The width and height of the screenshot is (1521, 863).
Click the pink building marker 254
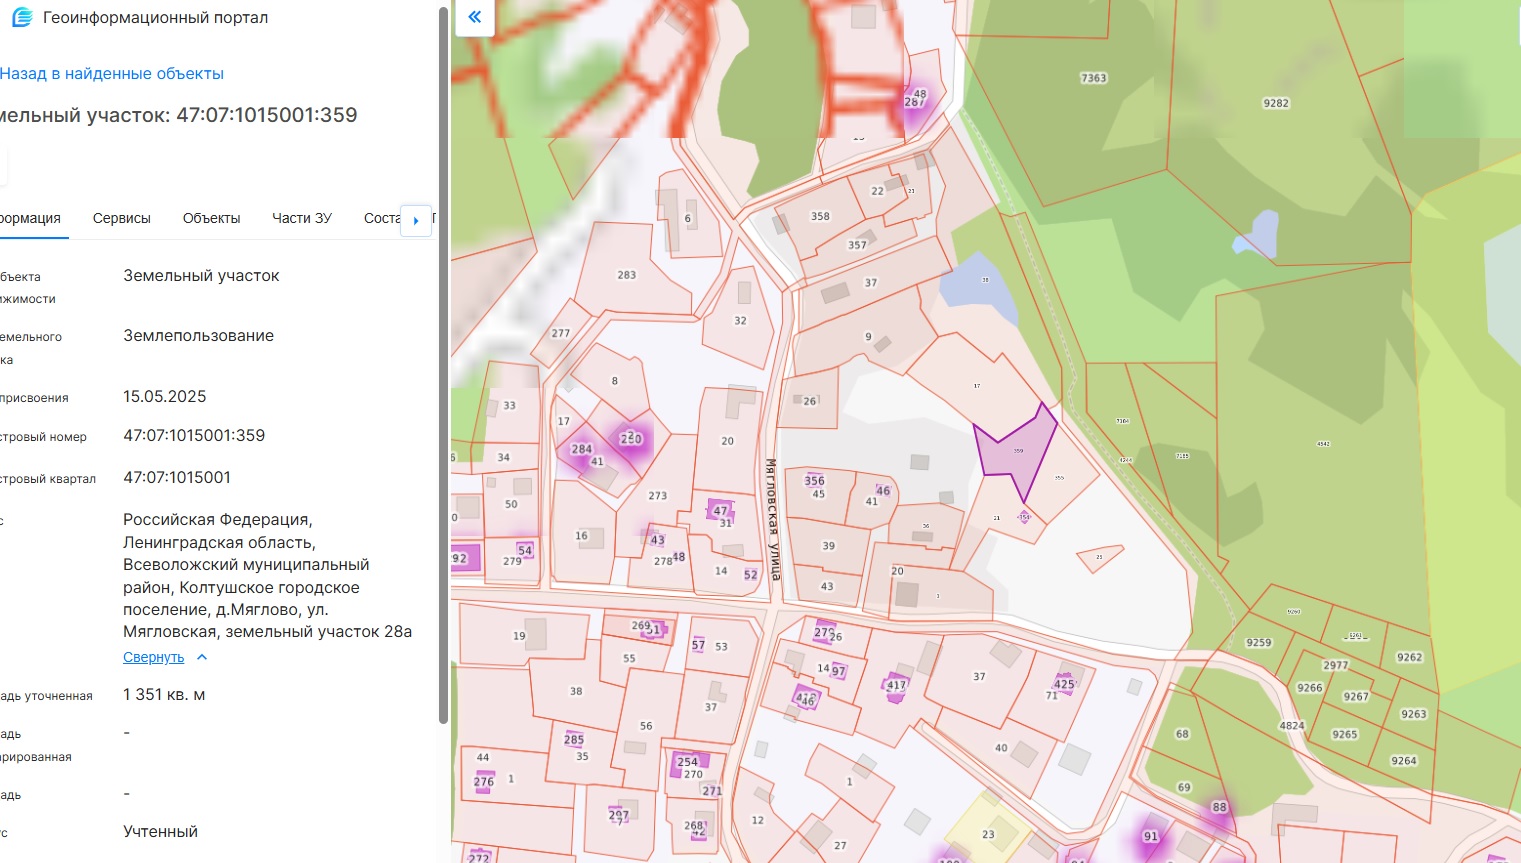point(688,762)
